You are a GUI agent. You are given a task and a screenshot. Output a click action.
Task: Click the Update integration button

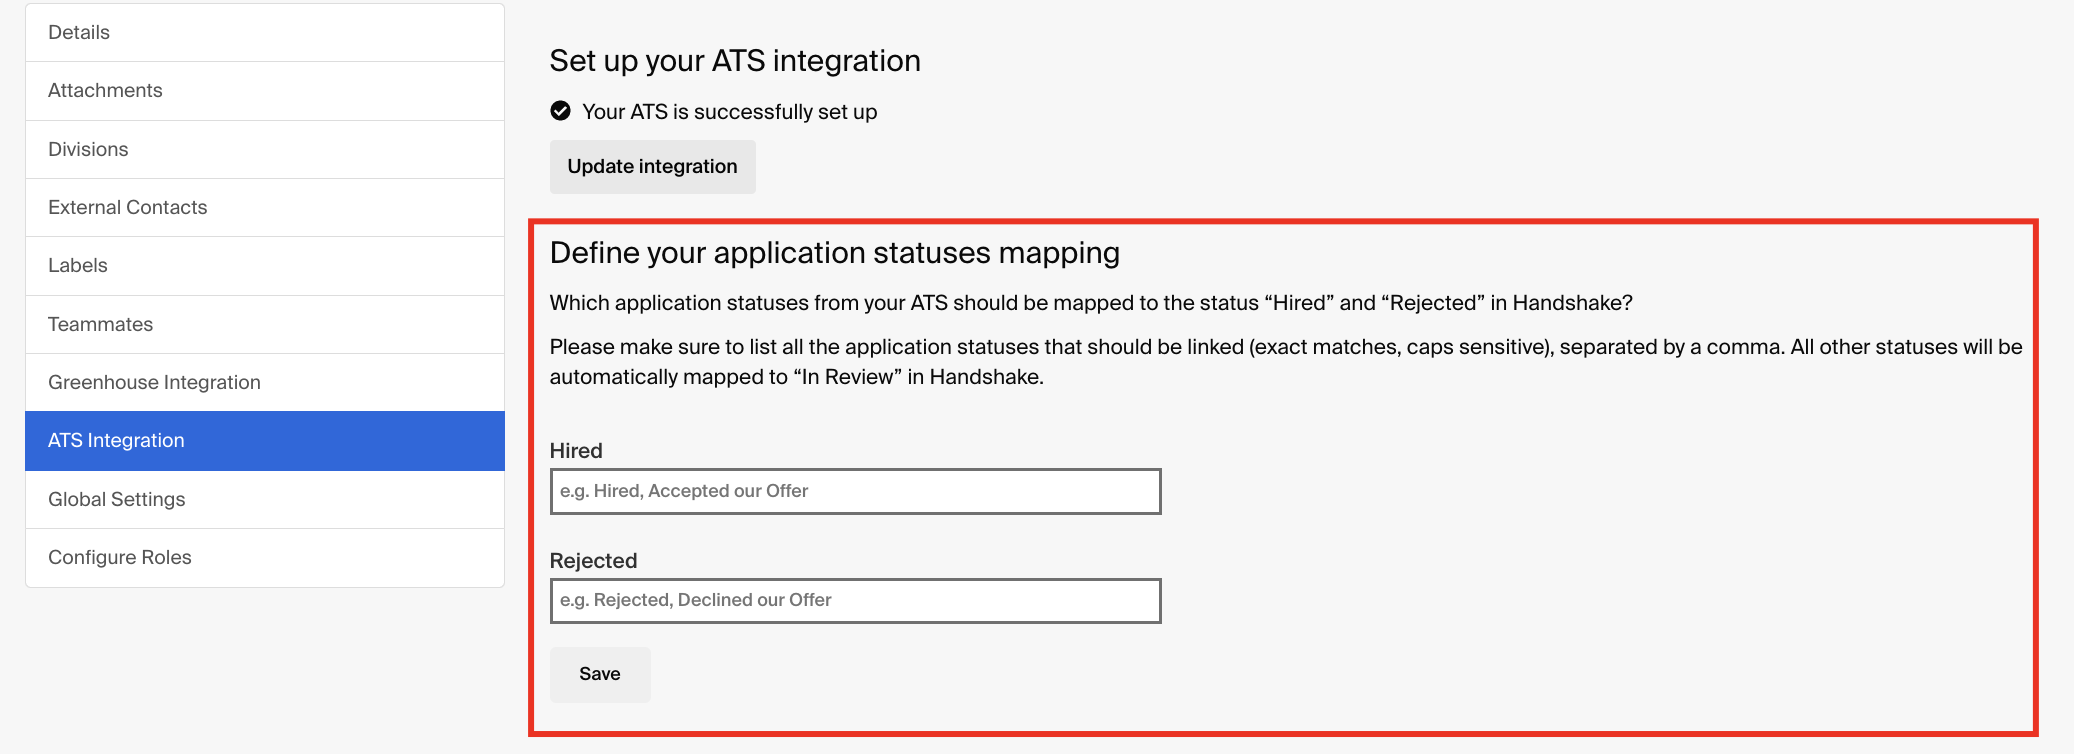(652, 166)
